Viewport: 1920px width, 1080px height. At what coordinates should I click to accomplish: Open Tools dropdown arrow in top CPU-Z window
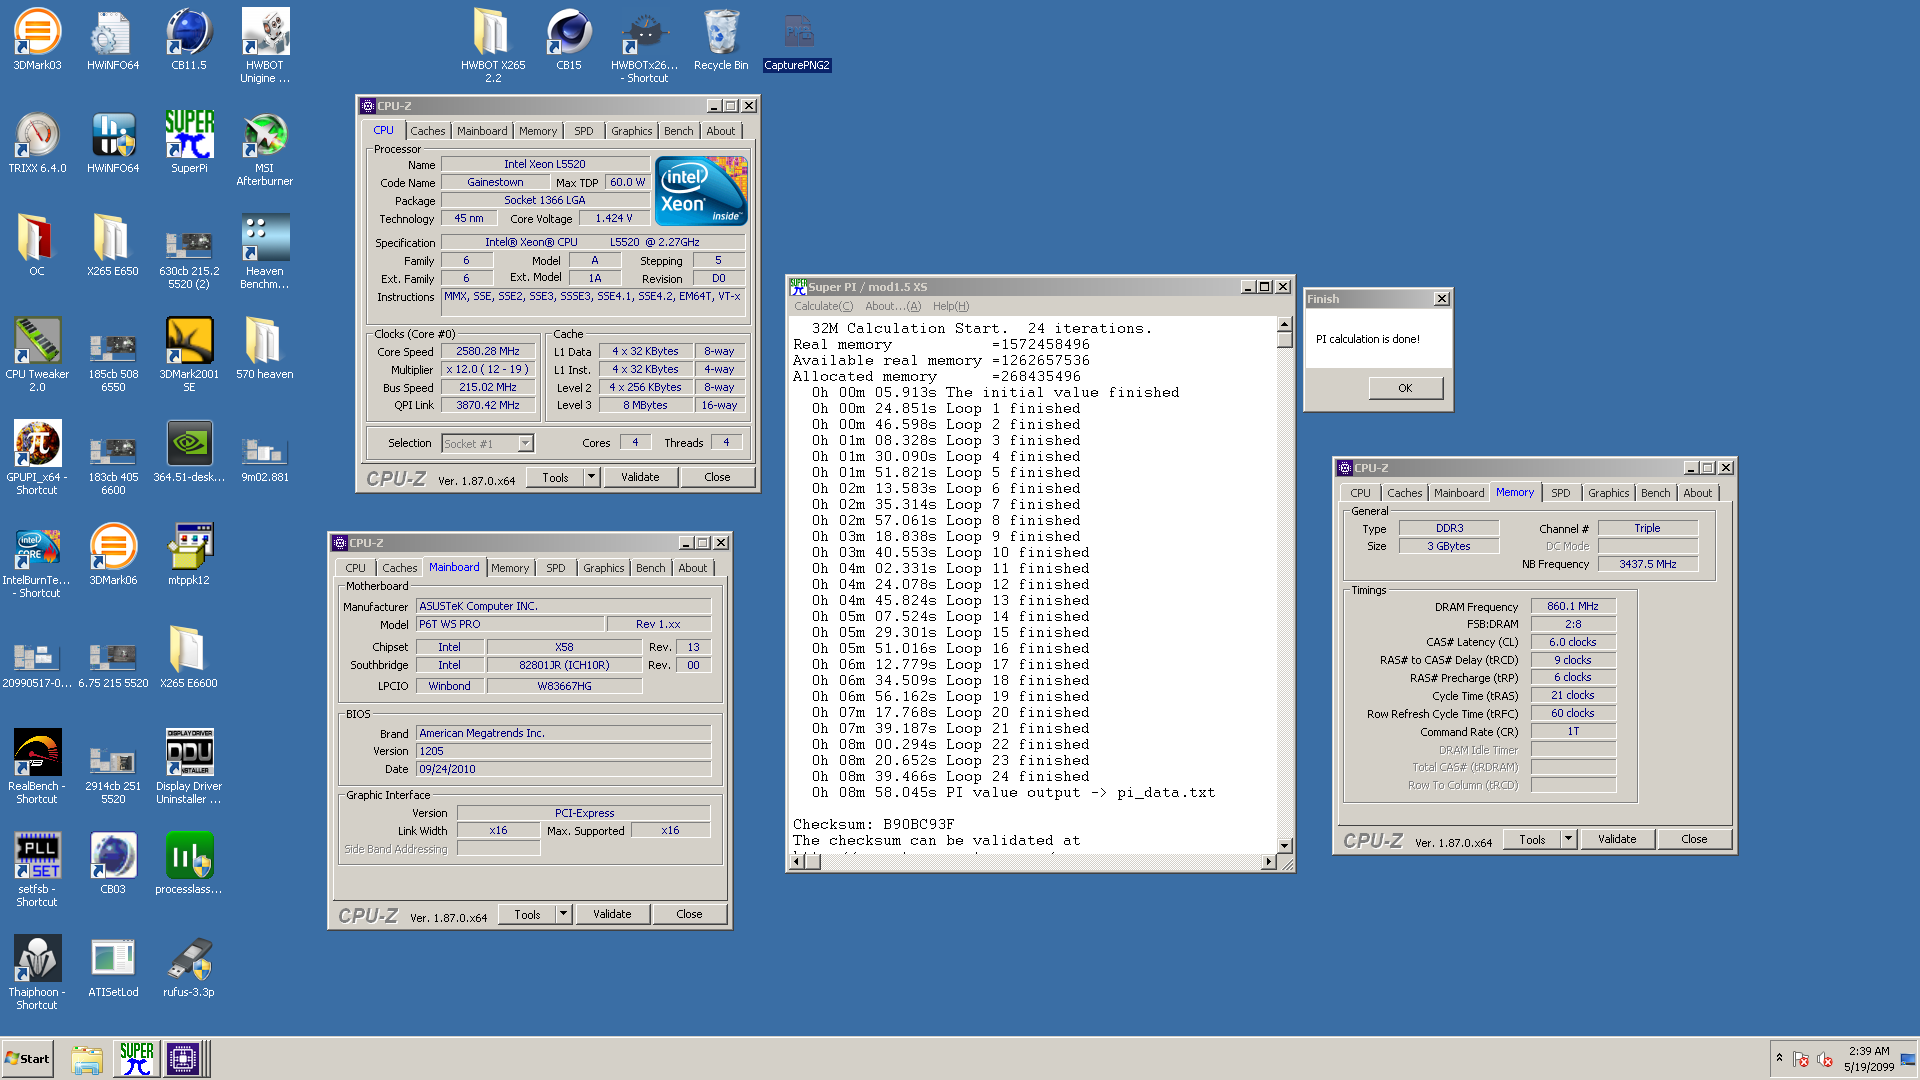[x=591, y=477]
